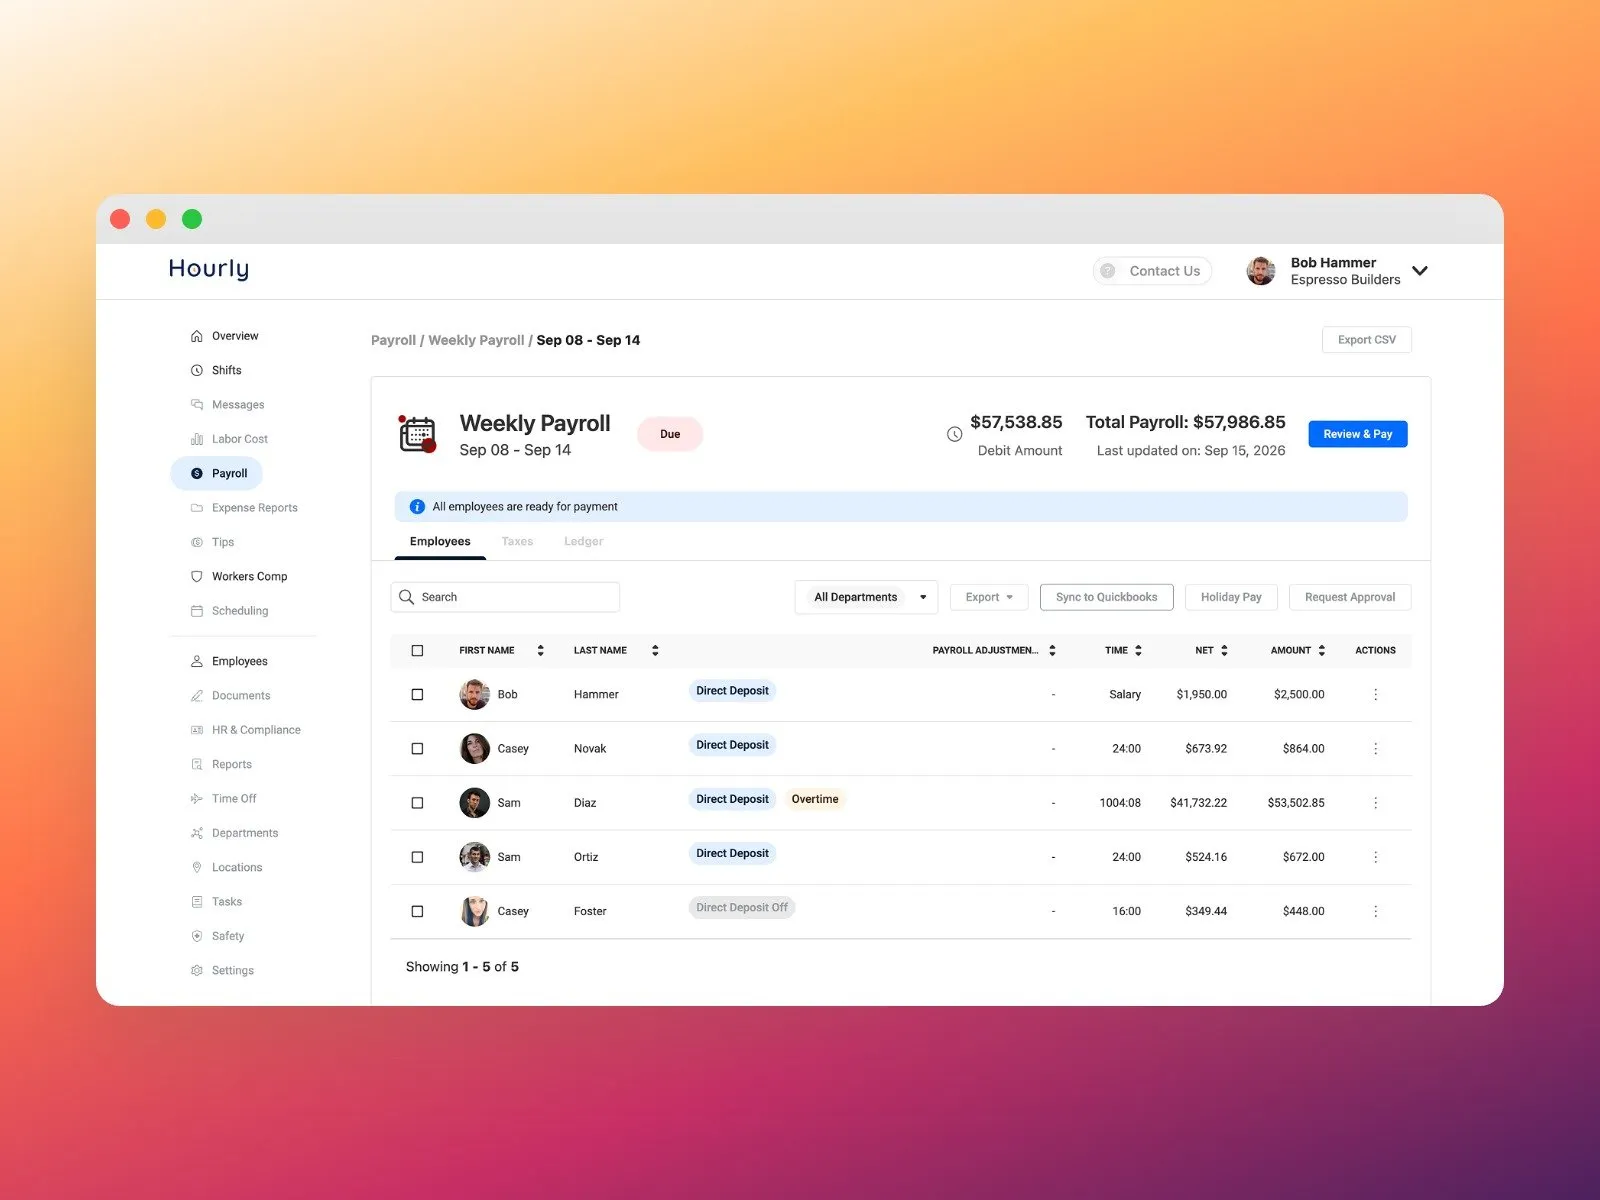
Task: Open the All Departments dropdown
Action: [866, 597]
